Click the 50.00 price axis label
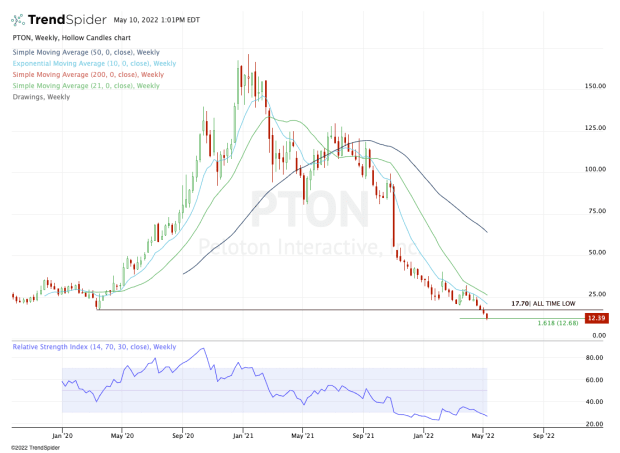Image resolution: width=620 pixels, height=453 pixels. coord(597,252)
